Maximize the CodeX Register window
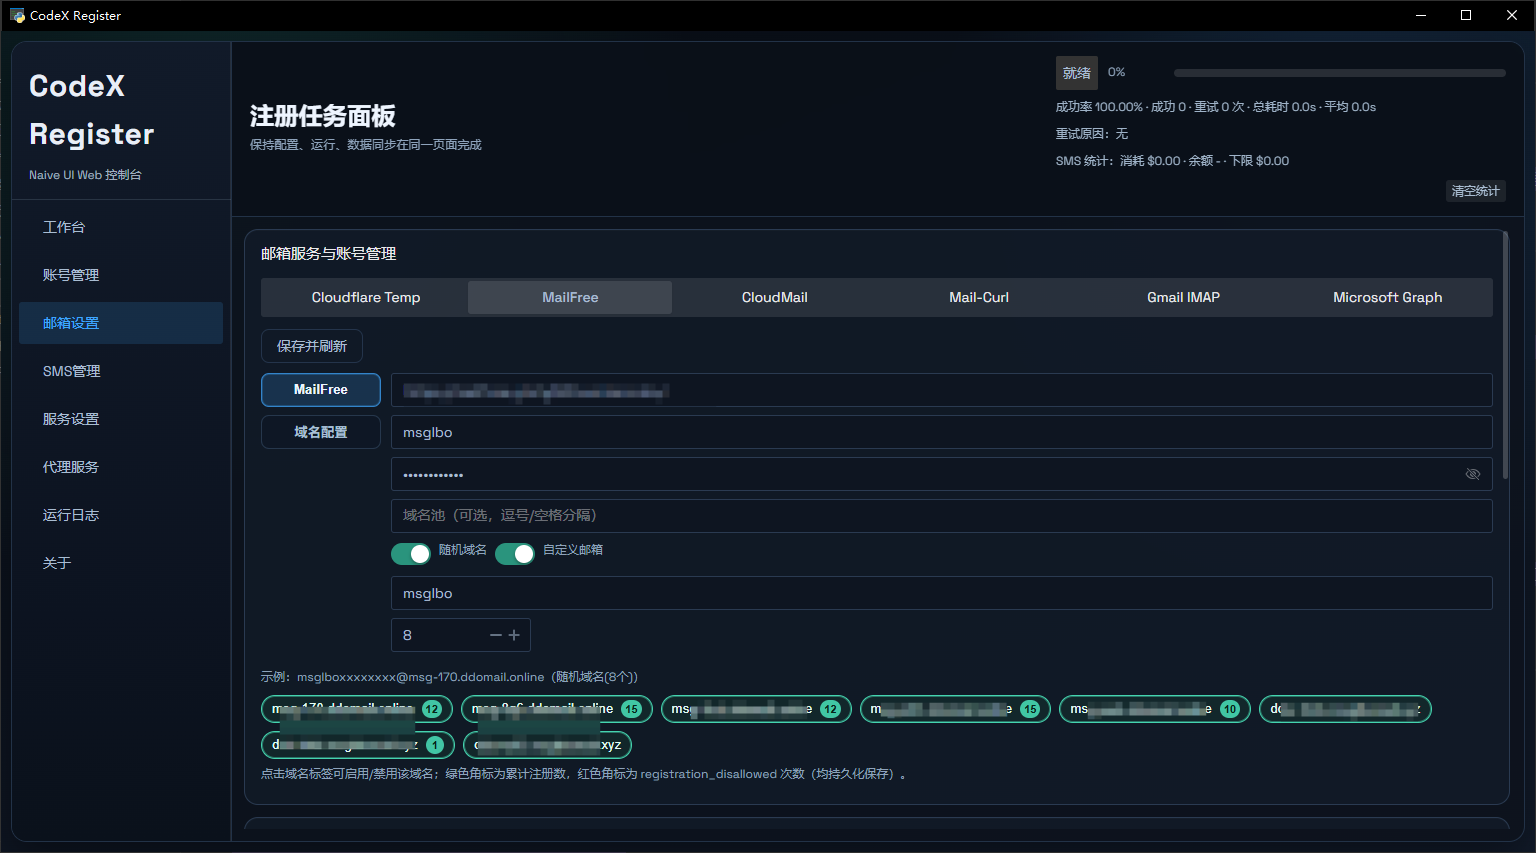Image resolution: width=1536 pixels, height=853 pixels. coord(1466,15)
